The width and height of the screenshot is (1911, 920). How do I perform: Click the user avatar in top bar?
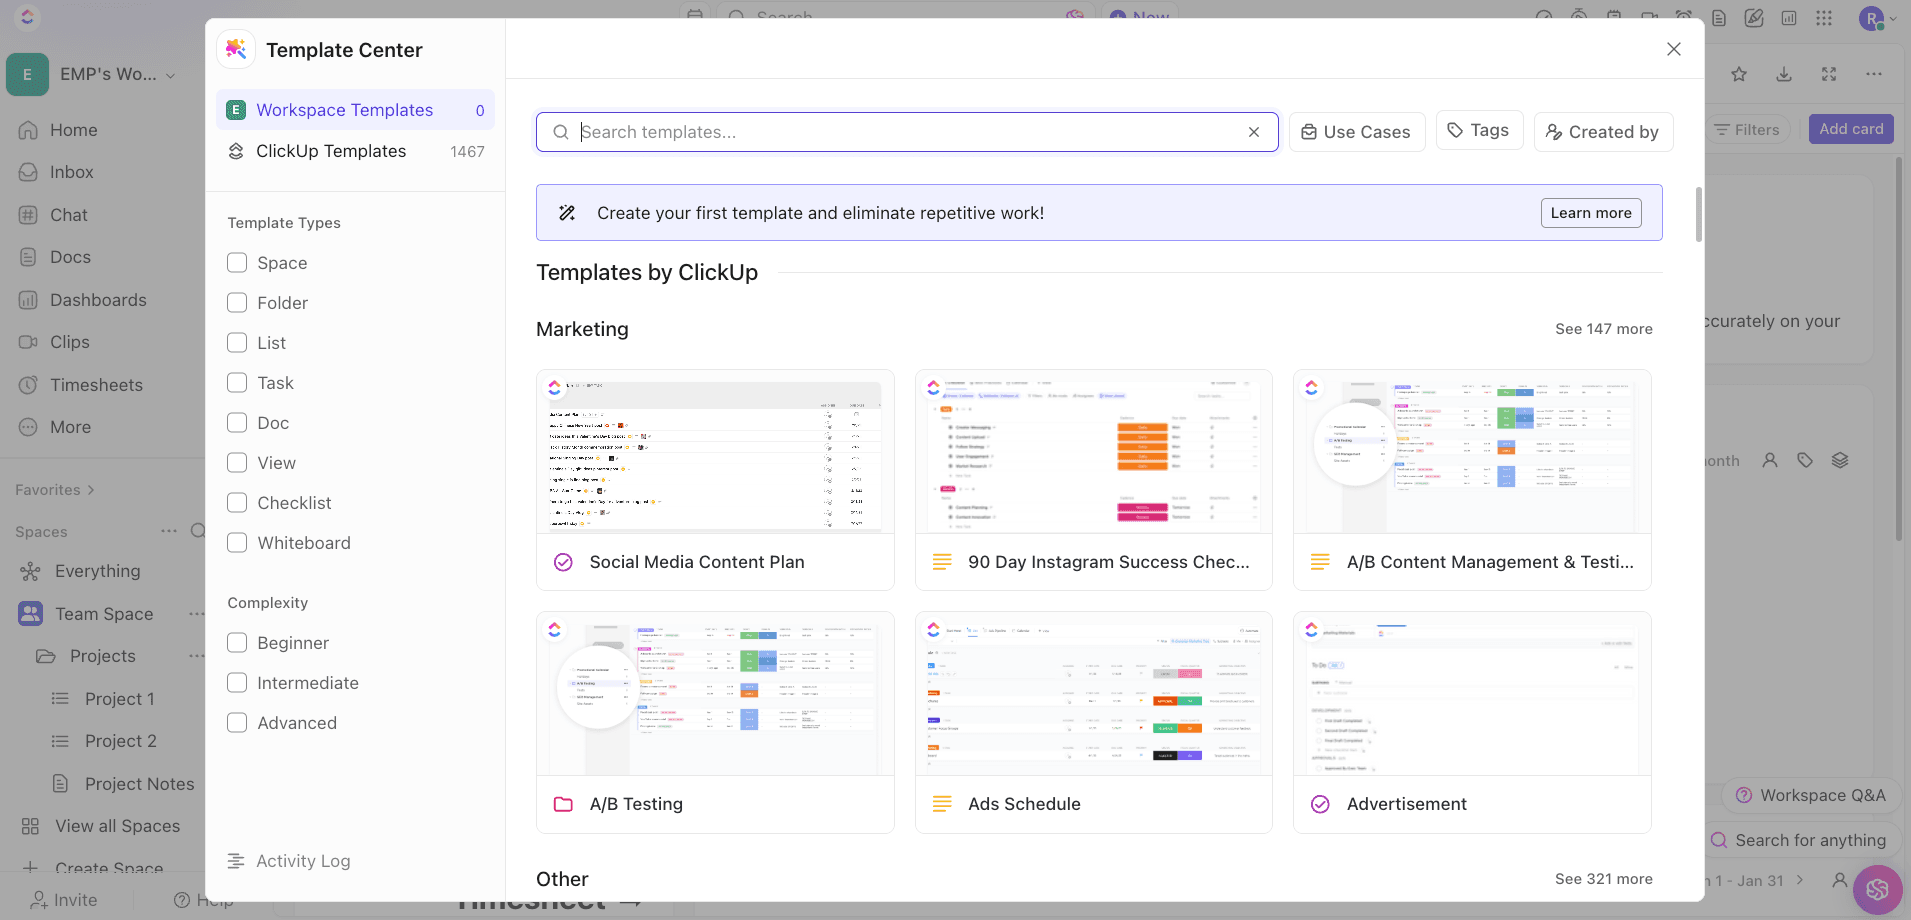[x=1871, y=18]
